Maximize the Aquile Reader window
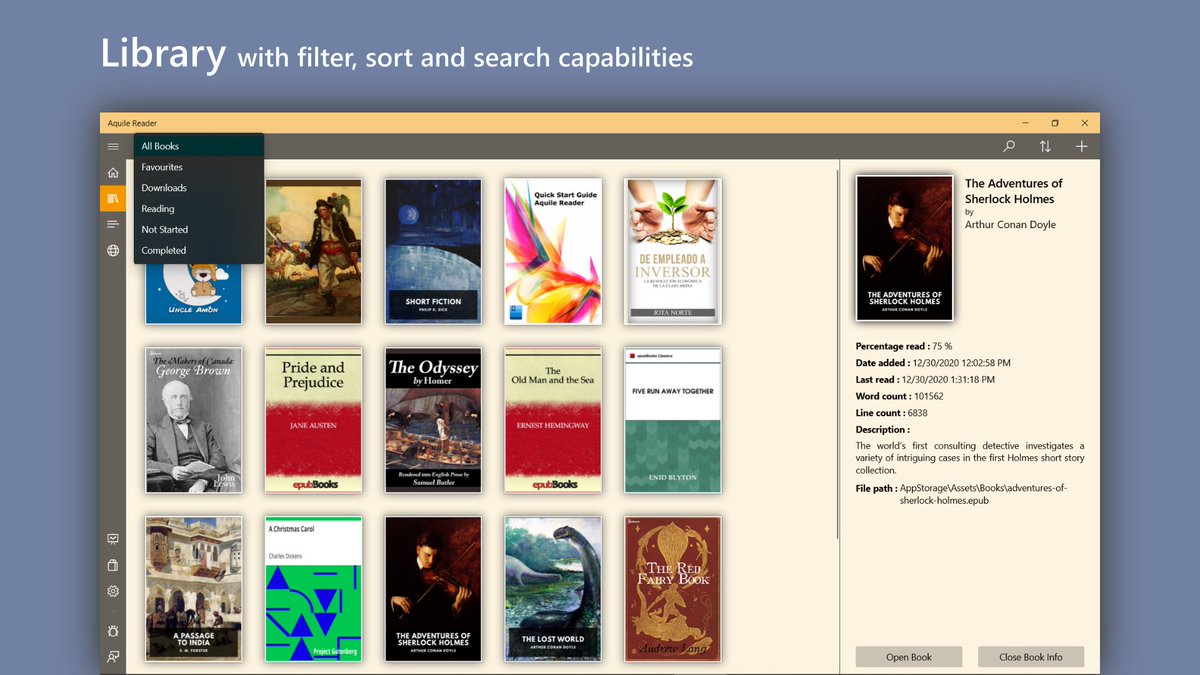The height and width of the screenshot is (675, 1200). (x=1055, y=123)
